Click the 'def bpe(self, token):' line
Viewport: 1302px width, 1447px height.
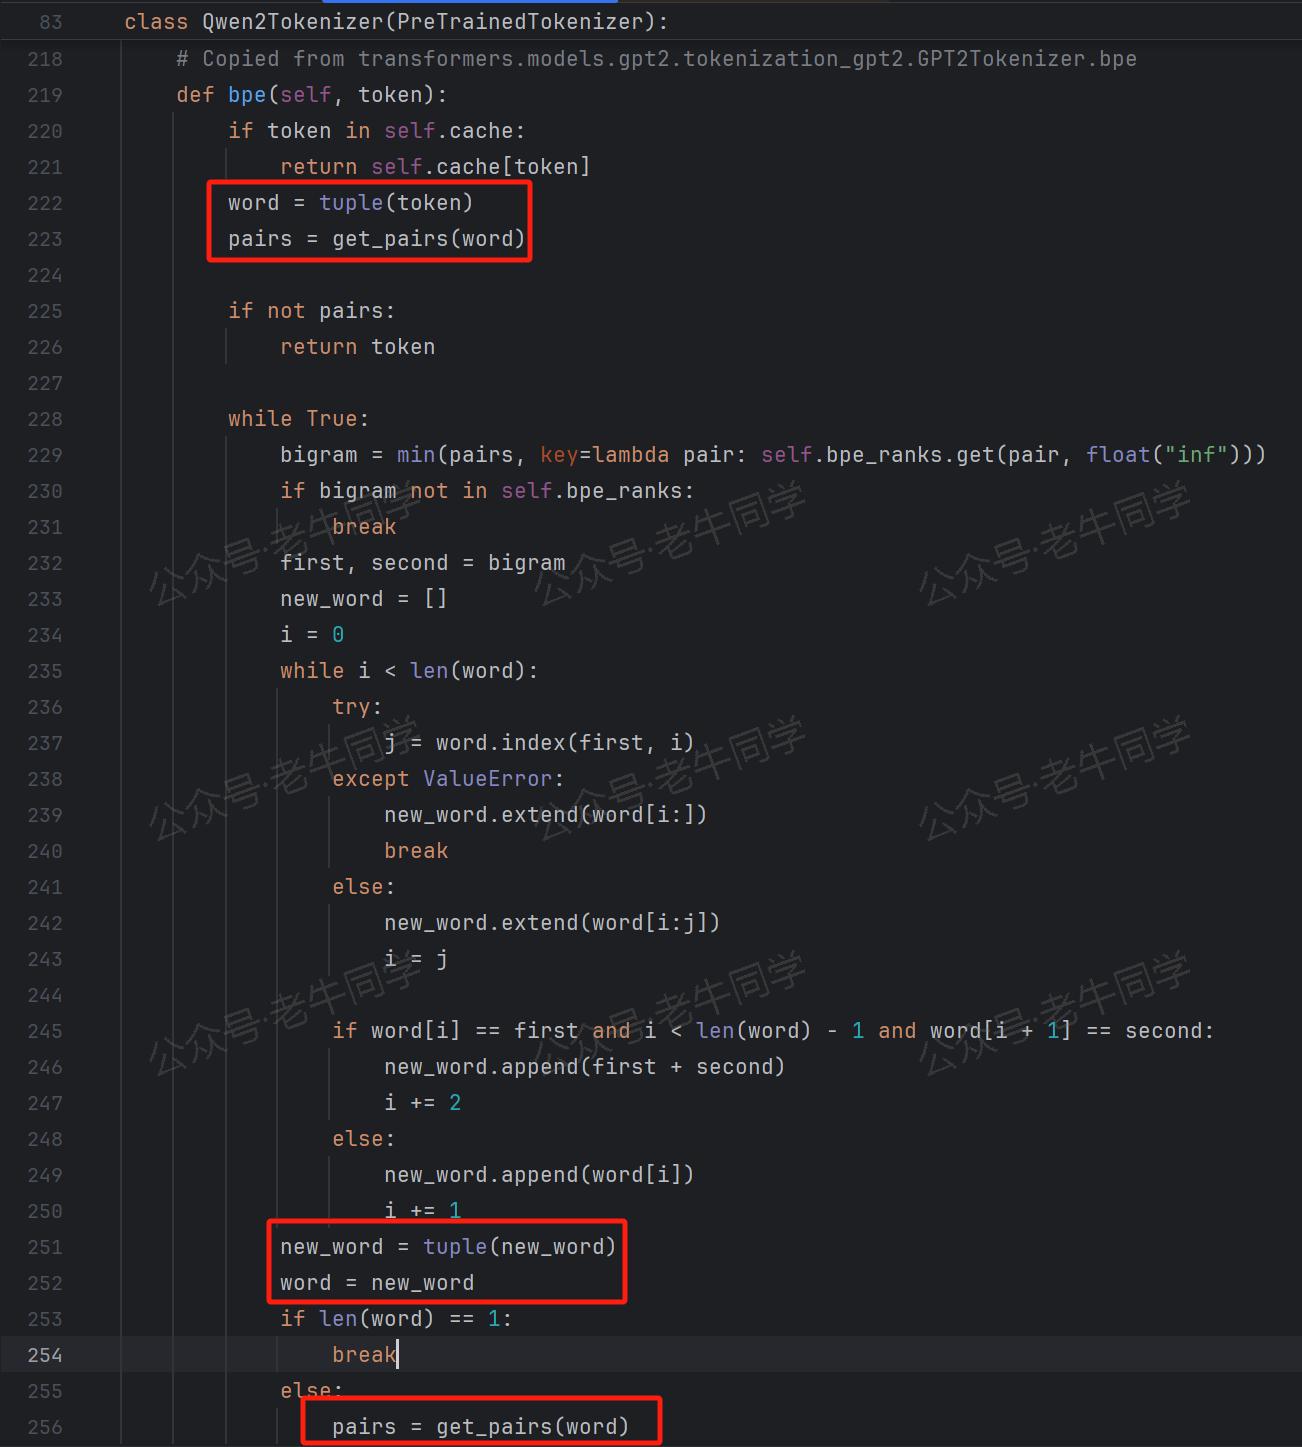coord(311,95)
